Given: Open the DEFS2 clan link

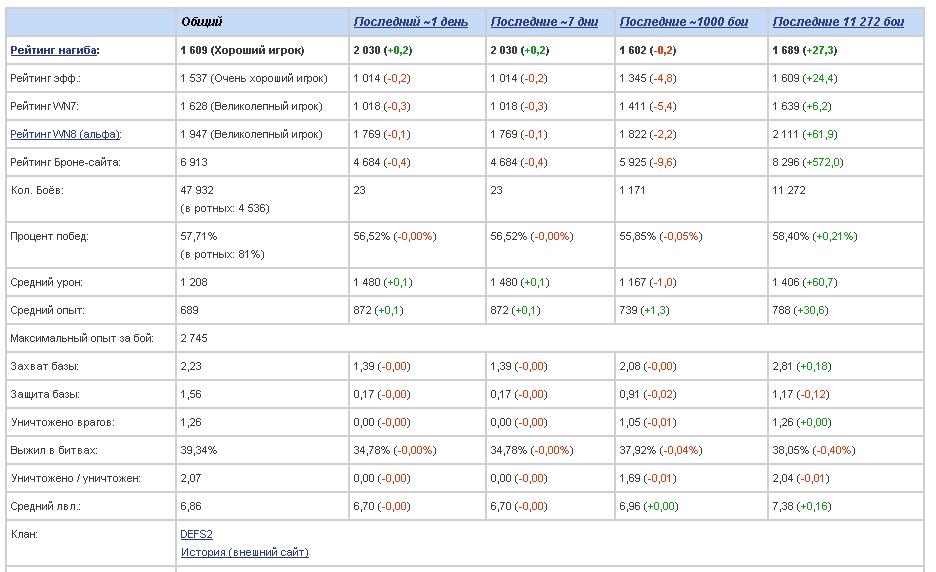Looking at the screenshot, I should 197,534.
